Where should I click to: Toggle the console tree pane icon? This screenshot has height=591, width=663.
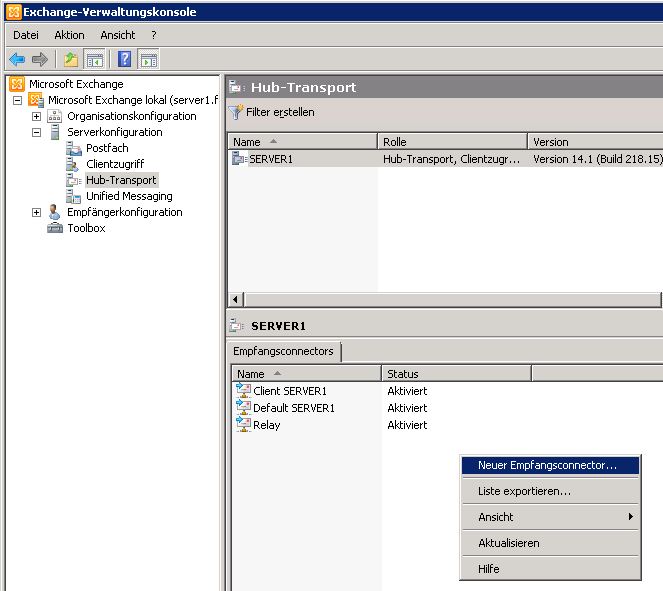click(95, 59)
